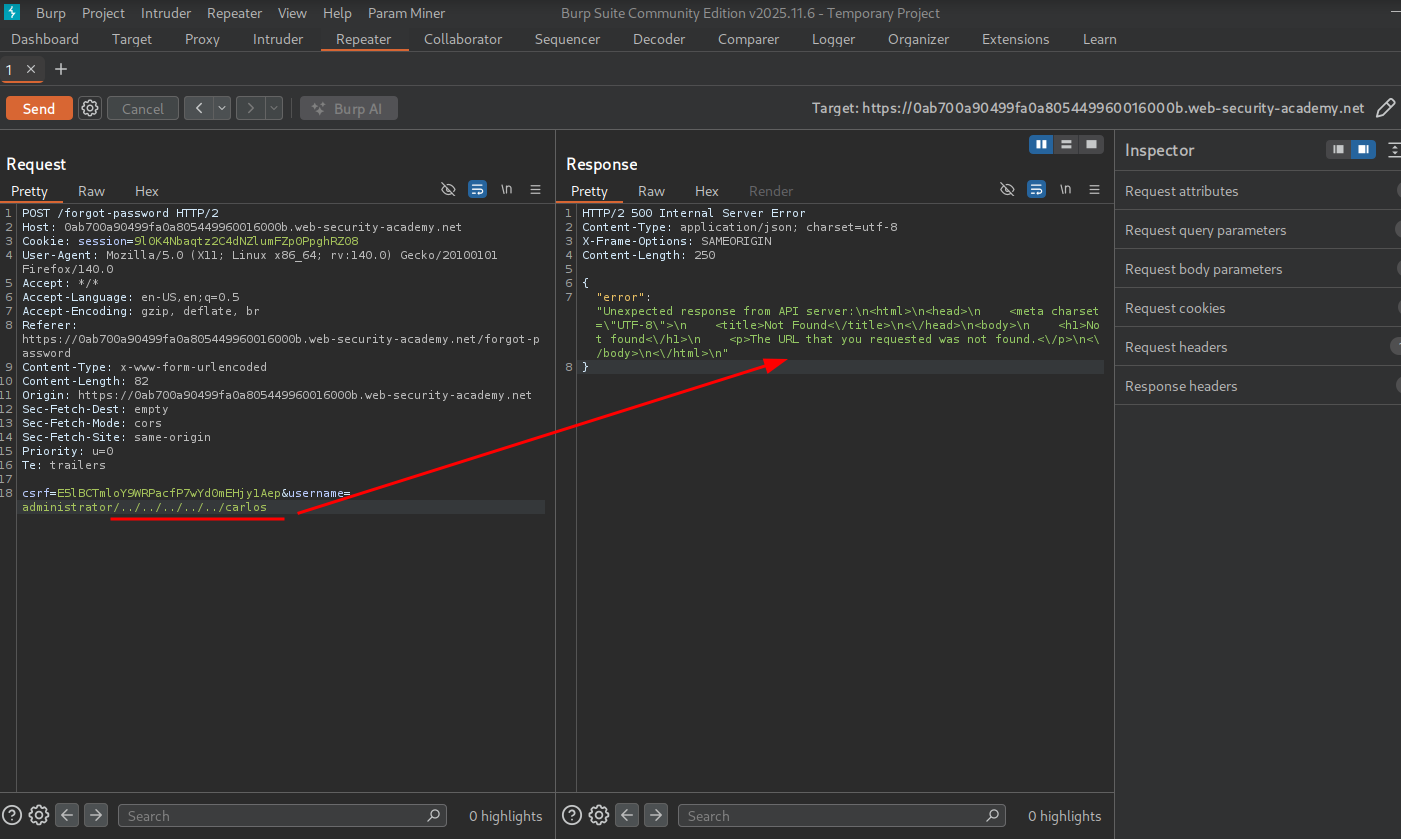
Task: Jump to previous search match in Request
Action: point(67,815)
